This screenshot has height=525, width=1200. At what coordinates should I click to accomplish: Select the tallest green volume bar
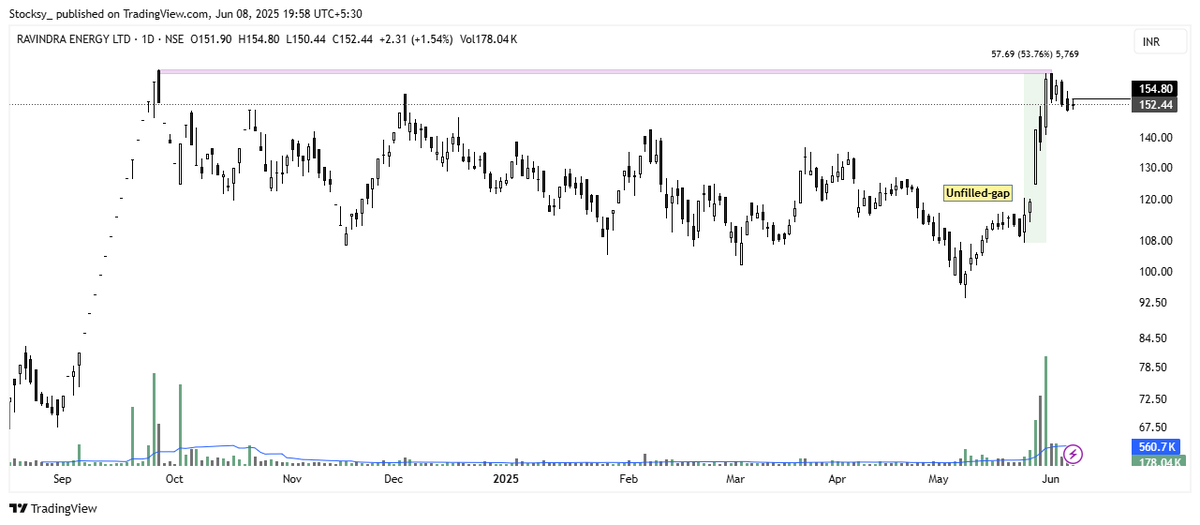(1046, 410)
